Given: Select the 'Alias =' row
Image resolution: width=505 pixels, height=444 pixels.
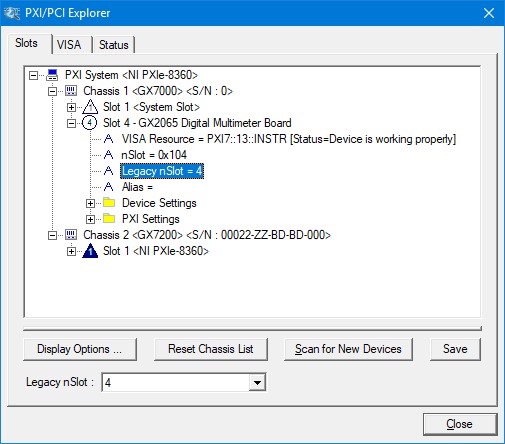Looking at the screenshot, I should (137, 187).
